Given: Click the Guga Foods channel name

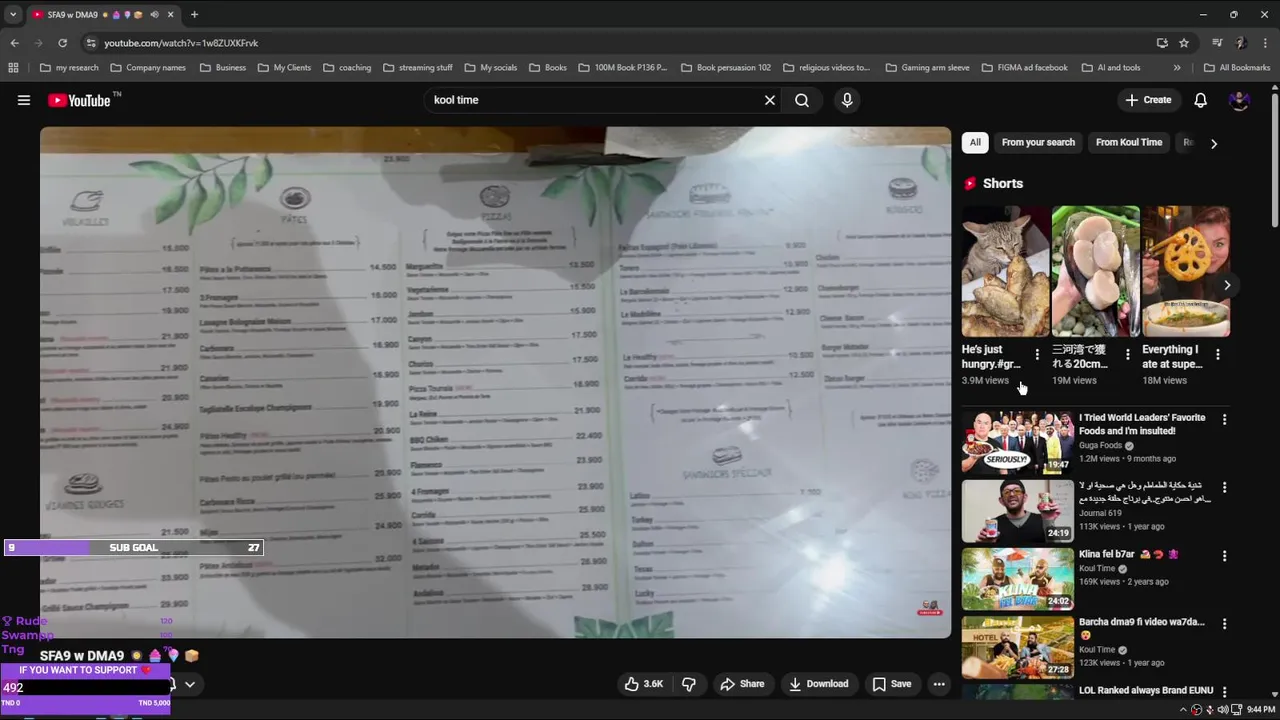Looking at the screenshot, I should (1100, 445).
